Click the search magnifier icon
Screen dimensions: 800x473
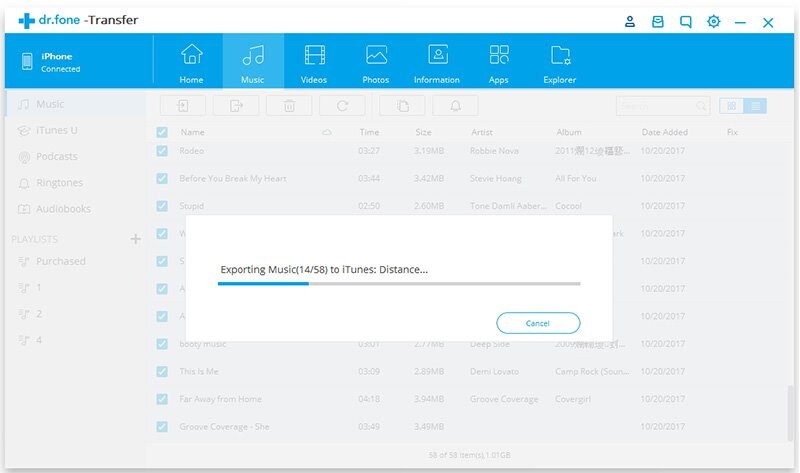tap(701, 106)
